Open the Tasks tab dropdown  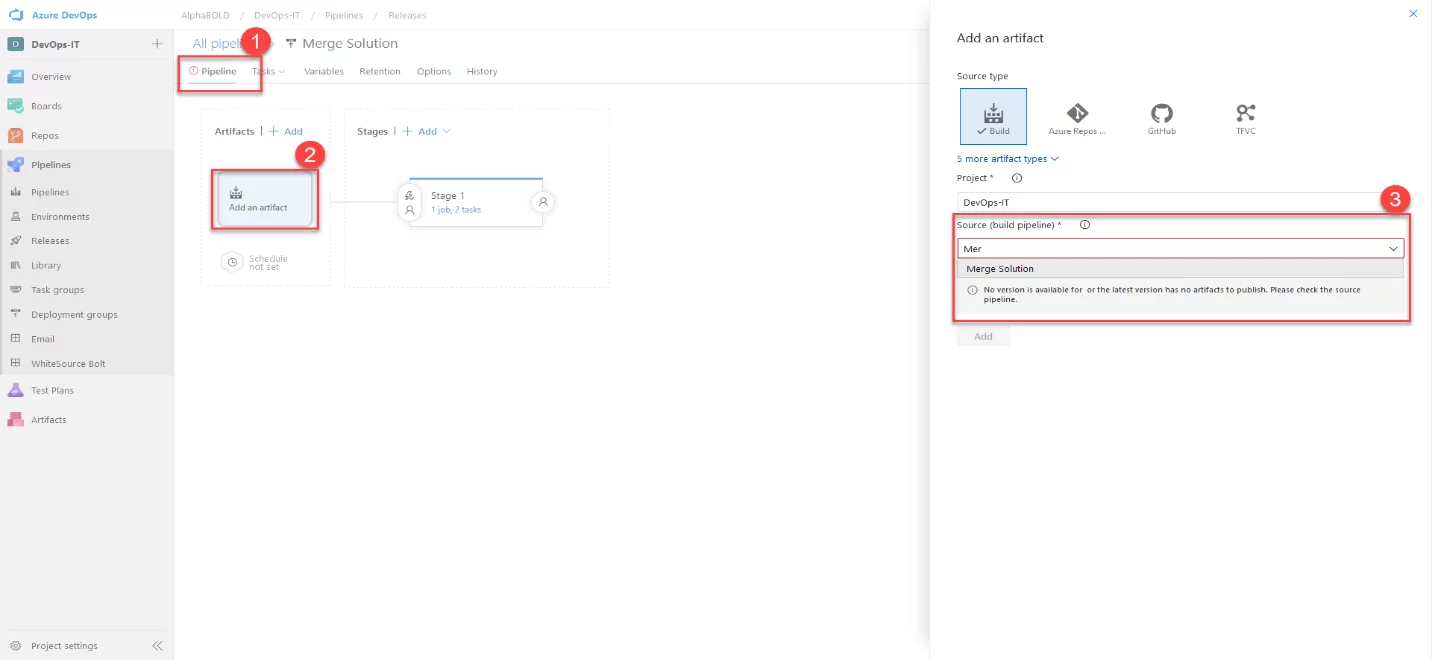coord(268,72)
